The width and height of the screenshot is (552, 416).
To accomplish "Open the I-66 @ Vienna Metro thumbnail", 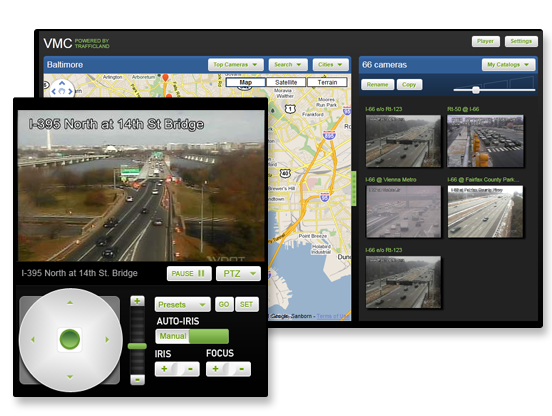I will pos(403,211).
